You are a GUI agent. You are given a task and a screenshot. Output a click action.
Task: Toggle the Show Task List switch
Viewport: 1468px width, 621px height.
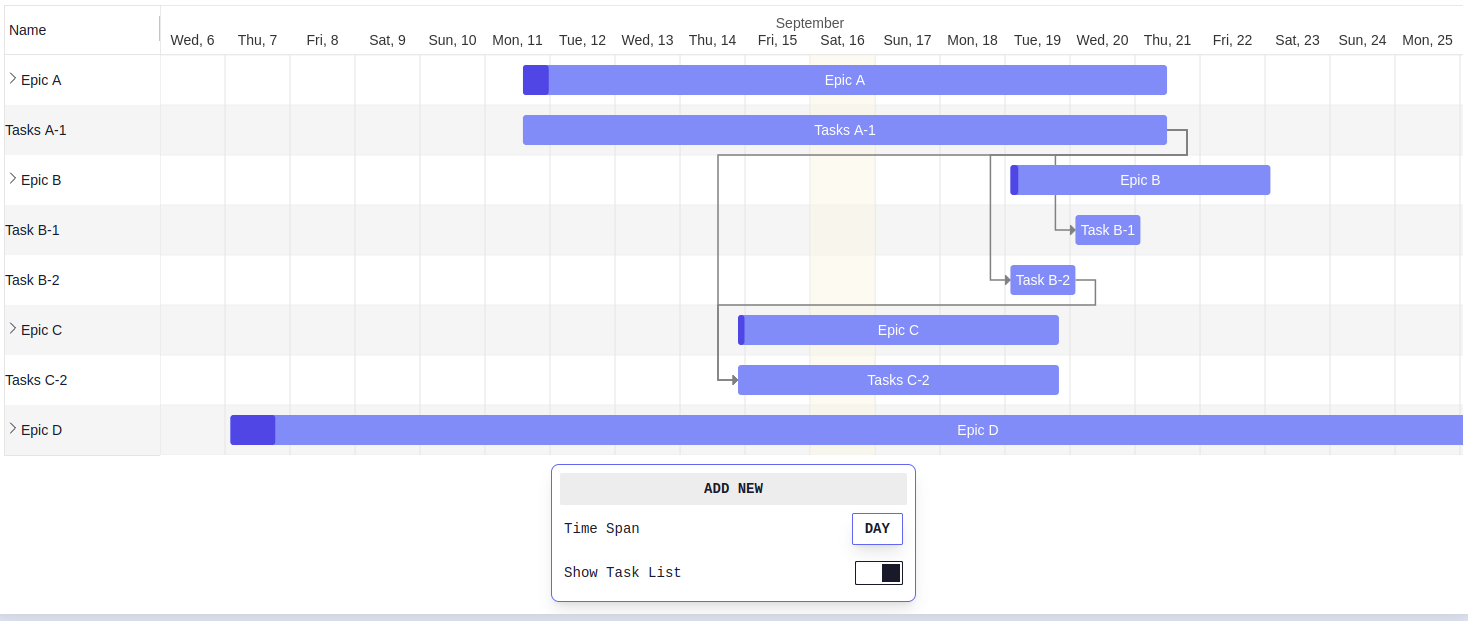(878, 573)
